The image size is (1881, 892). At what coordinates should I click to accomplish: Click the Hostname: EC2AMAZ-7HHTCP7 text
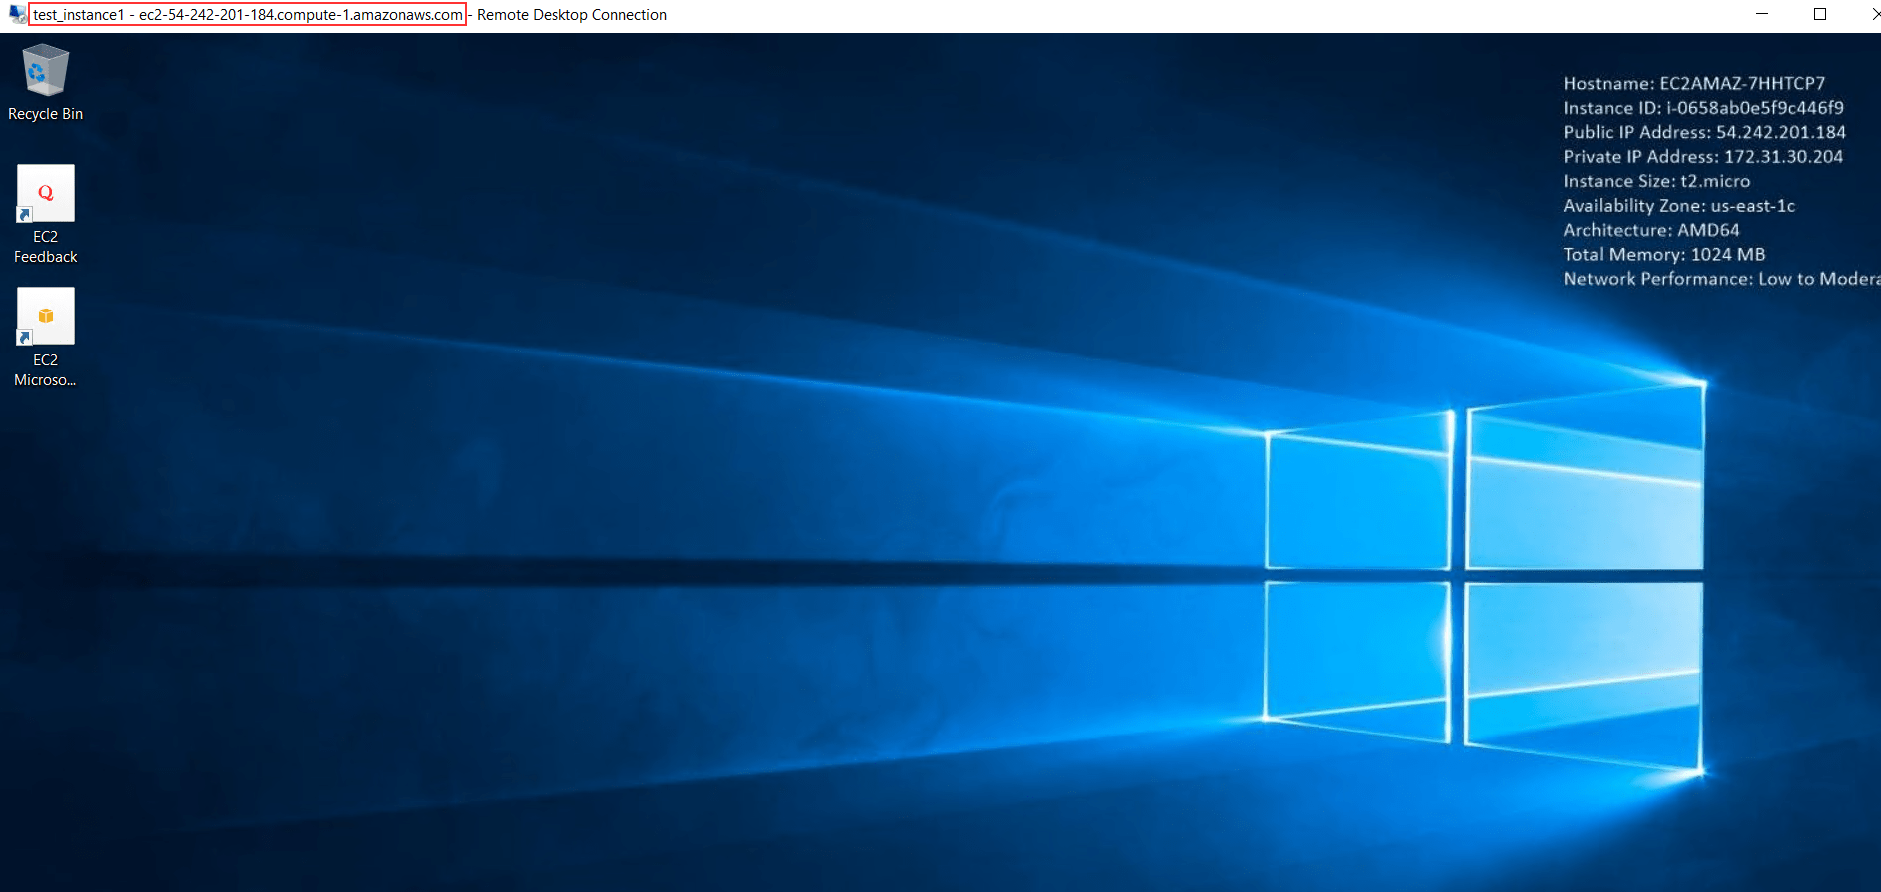point(1694,83)
